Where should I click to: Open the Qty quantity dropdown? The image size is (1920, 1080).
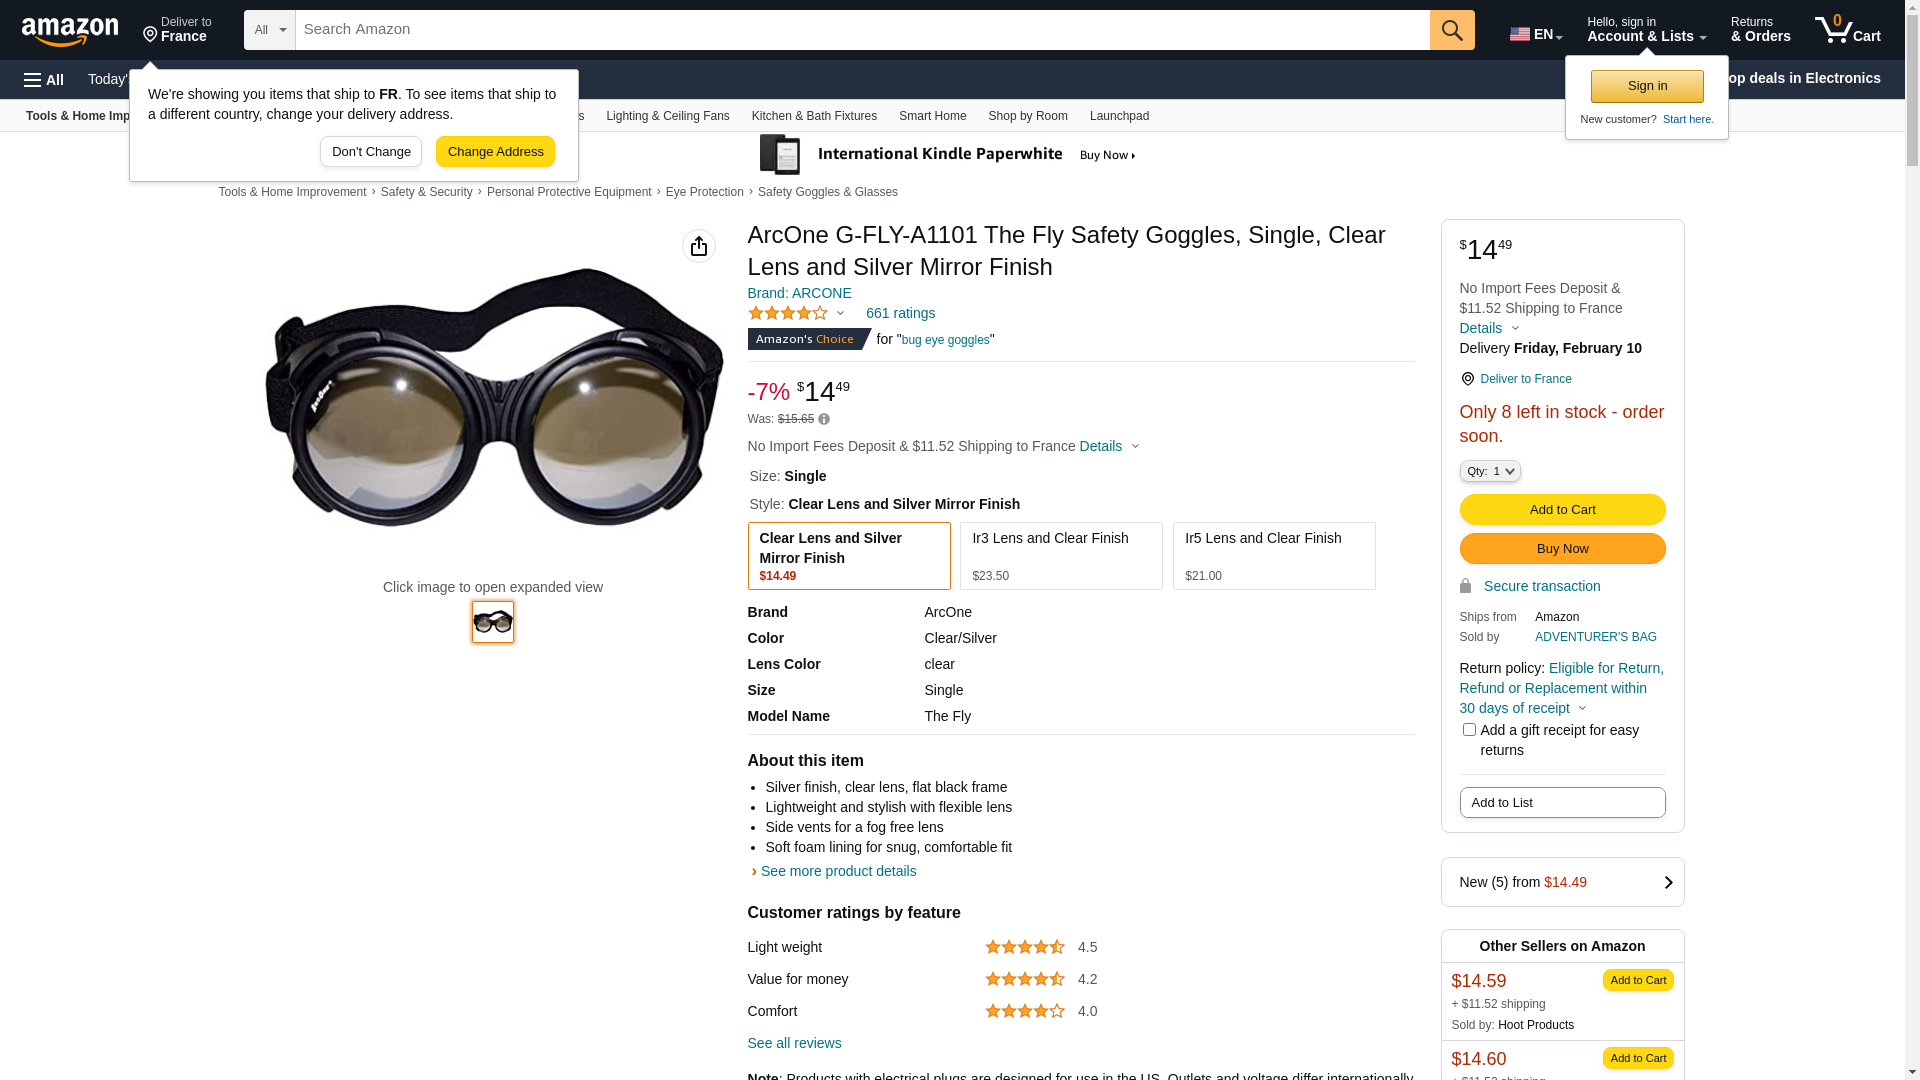point(1490,471)
